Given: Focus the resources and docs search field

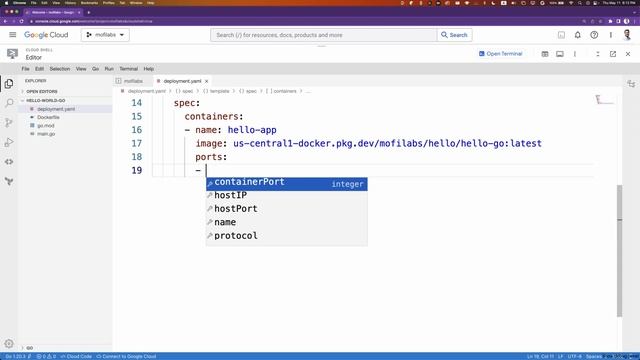Looking at the screenshot, I should tap(323, 35).
